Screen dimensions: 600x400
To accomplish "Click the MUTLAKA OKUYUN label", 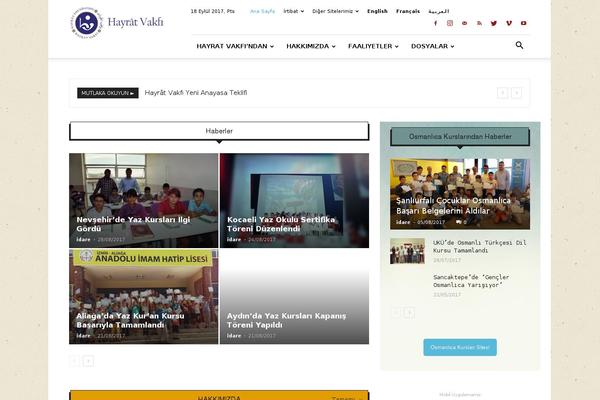I will coord(108,93).
